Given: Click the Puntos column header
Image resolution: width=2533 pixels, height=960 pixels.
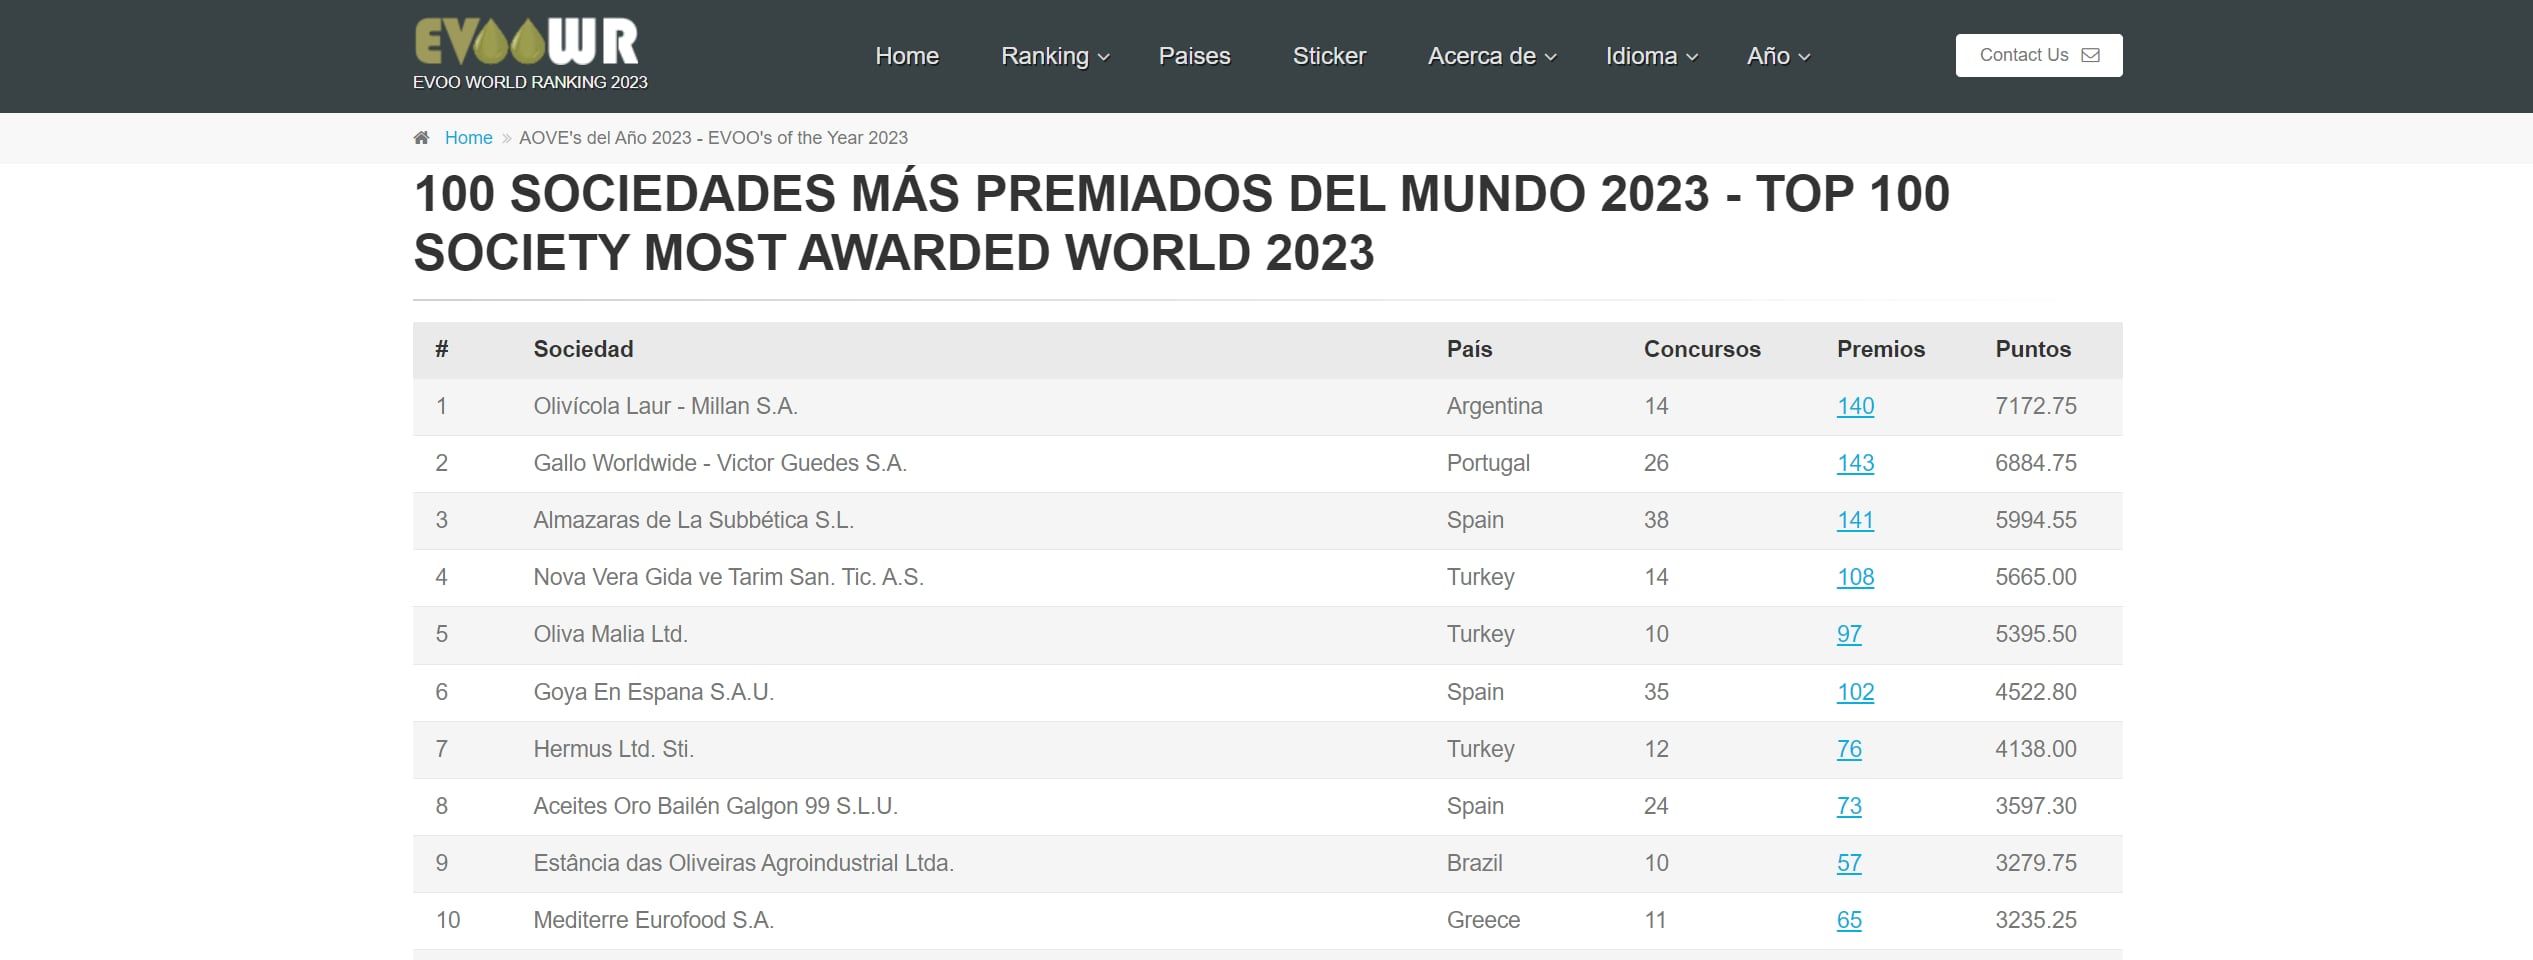Looking at the screenshot, I should click(2033, 349).
